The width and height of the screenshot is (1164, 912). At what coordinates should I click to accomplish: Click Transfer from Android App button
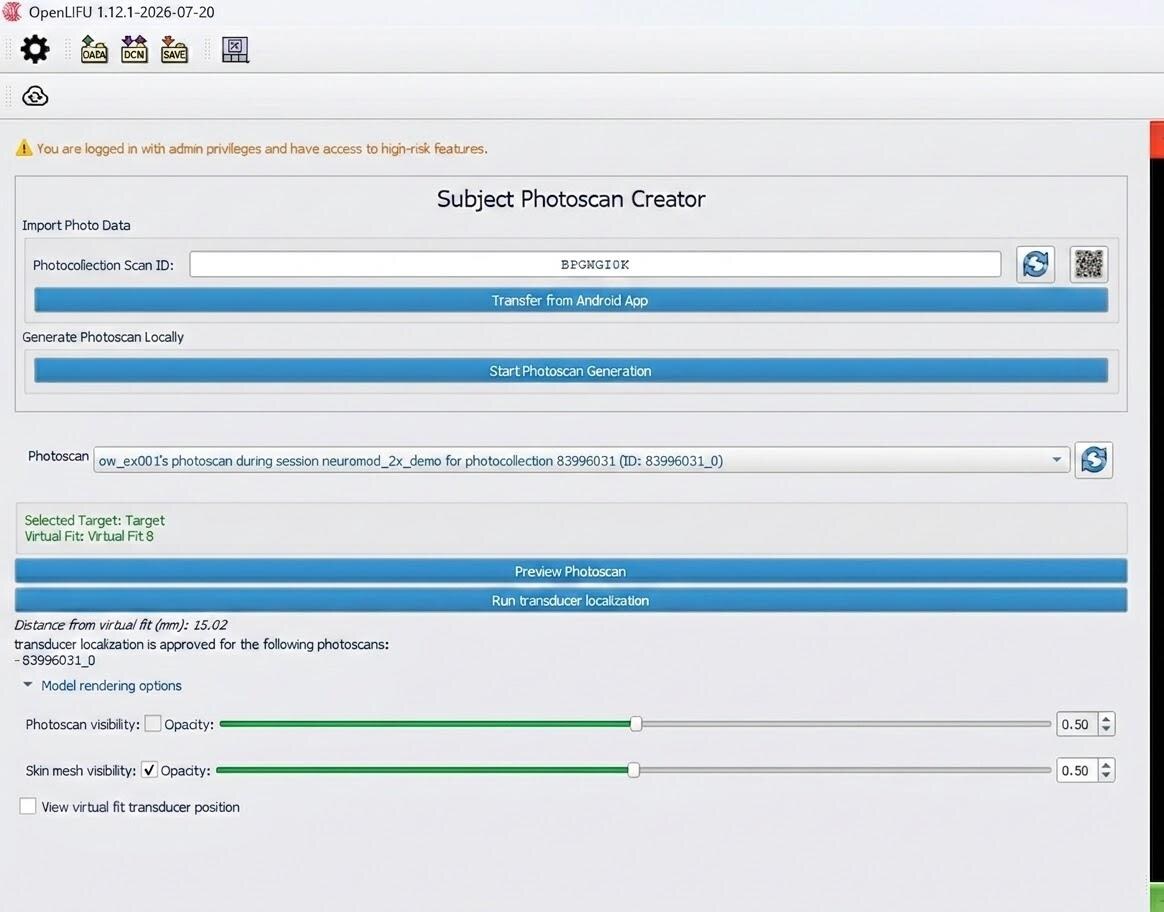(571, 301)
